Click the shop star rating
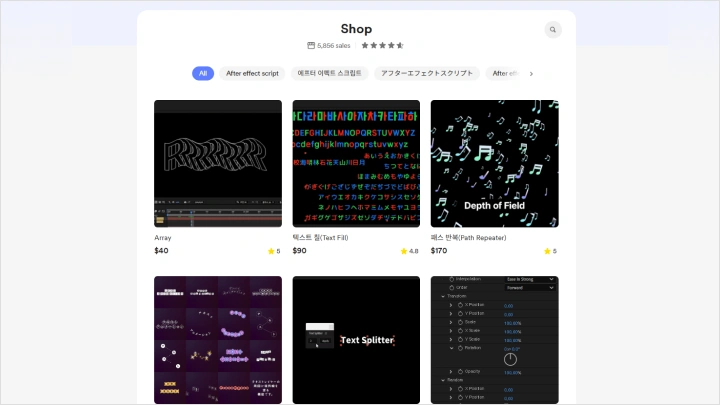This screenshot has width=720, height=405. (382, 45)
